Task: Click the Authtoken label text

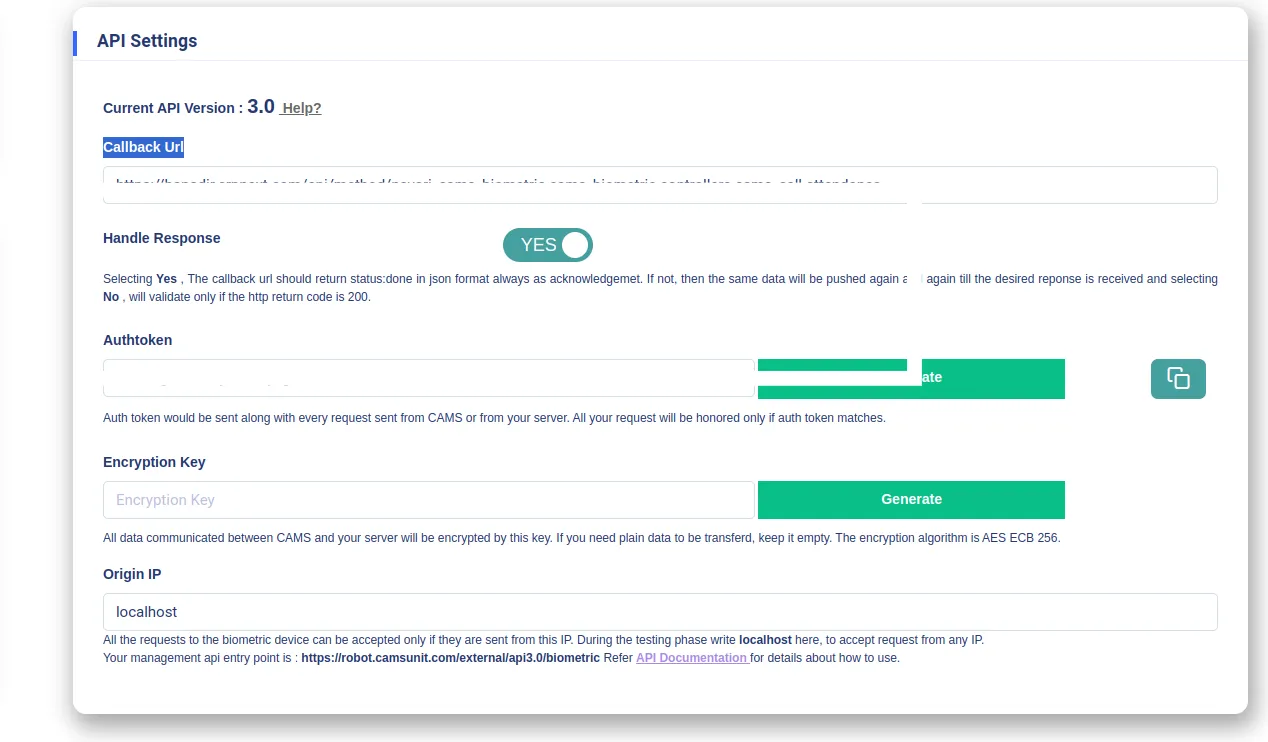Action: click(138, 340)
